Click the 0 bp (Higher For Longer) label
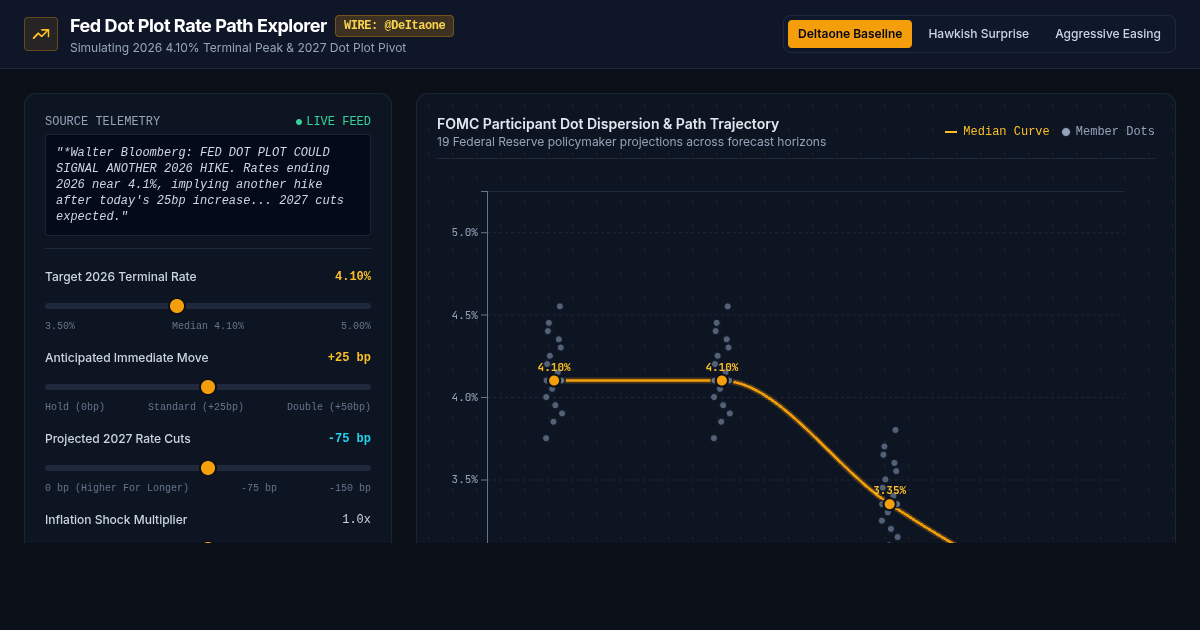The width and height of the screenshot is (1200, 630). click(117, 488)
